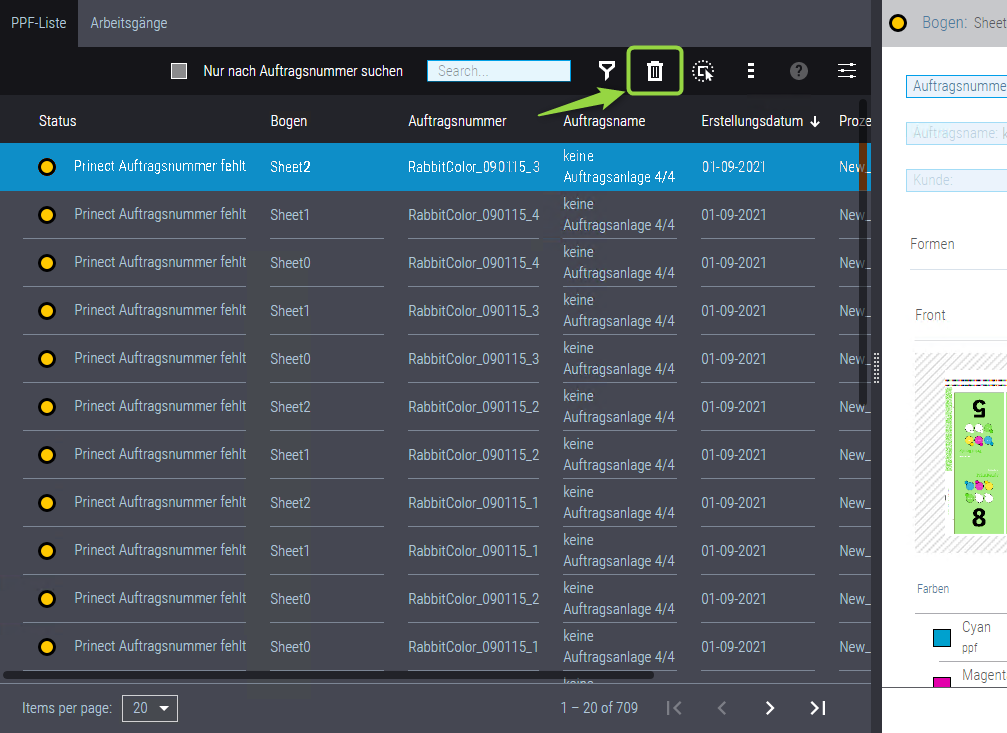Enable 'Nur nach Auftragsnummer suchen' checkbox
Viewport: 1007px width, 733px height.
click(179, 71)
